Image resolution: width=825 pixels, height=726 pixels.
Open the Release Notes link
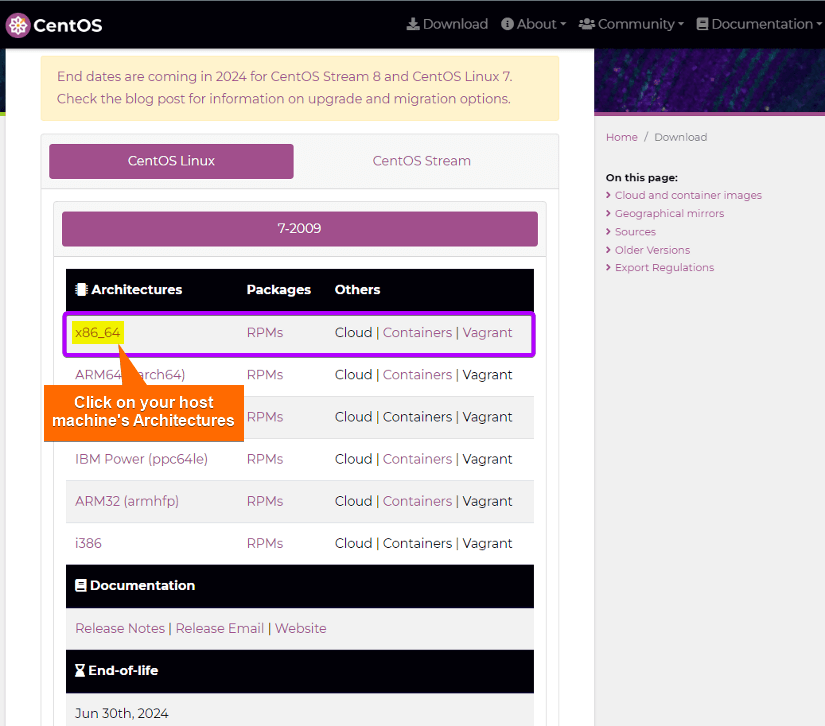120,628
